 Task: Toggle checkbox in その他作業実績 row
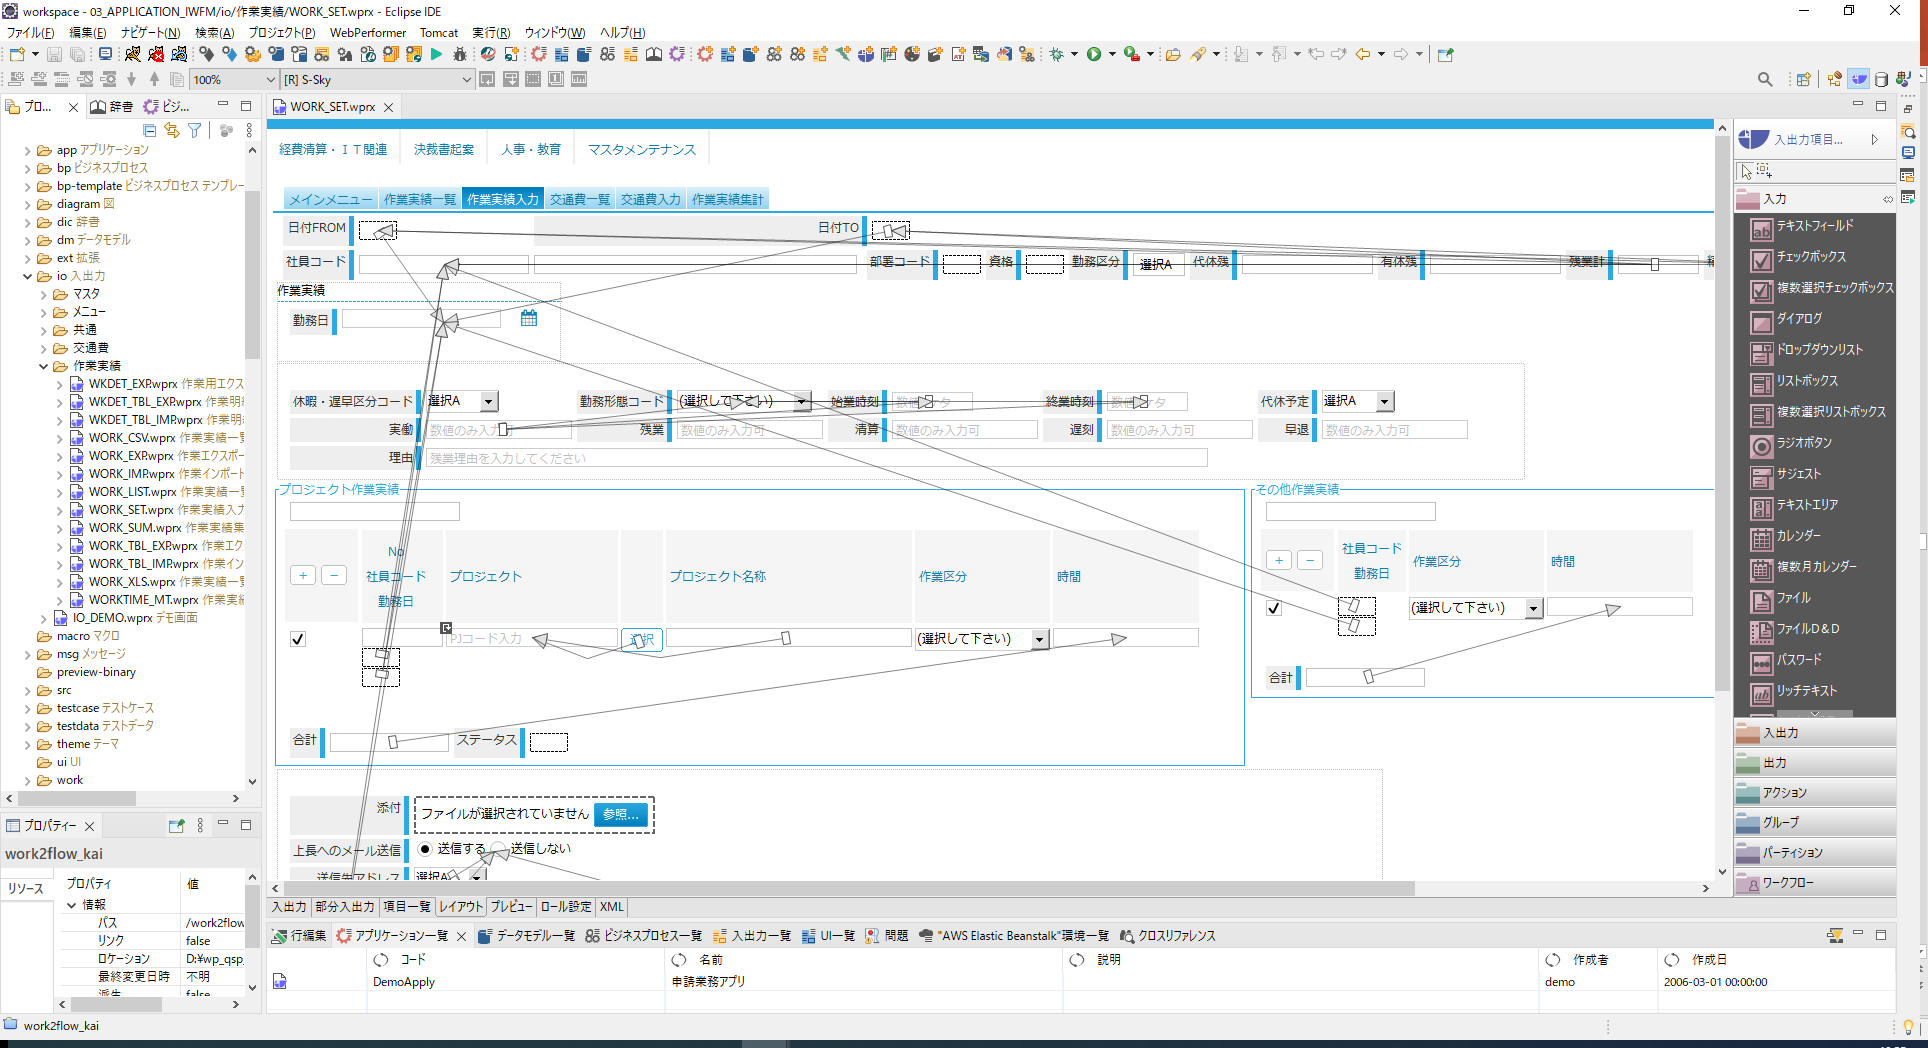coord(1274,607)
